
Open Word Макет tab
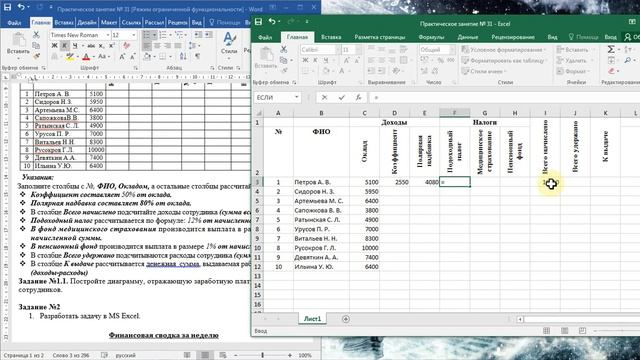coord(109,23)
